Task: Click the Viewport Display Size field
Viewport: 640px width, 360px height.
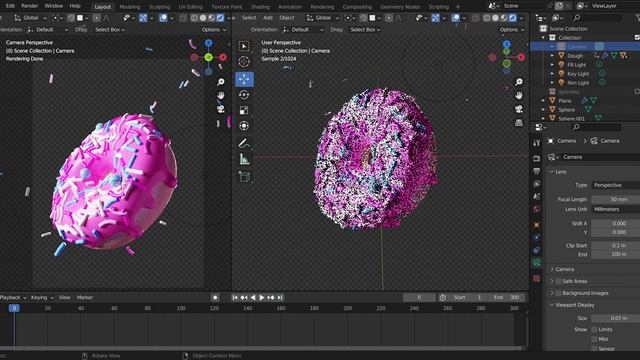Action: tap(616, 318)
